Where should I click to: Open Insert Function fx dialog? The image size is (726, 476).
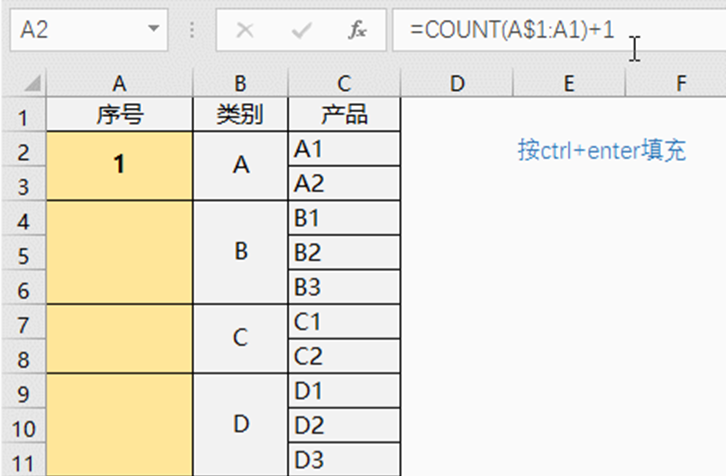357,30
